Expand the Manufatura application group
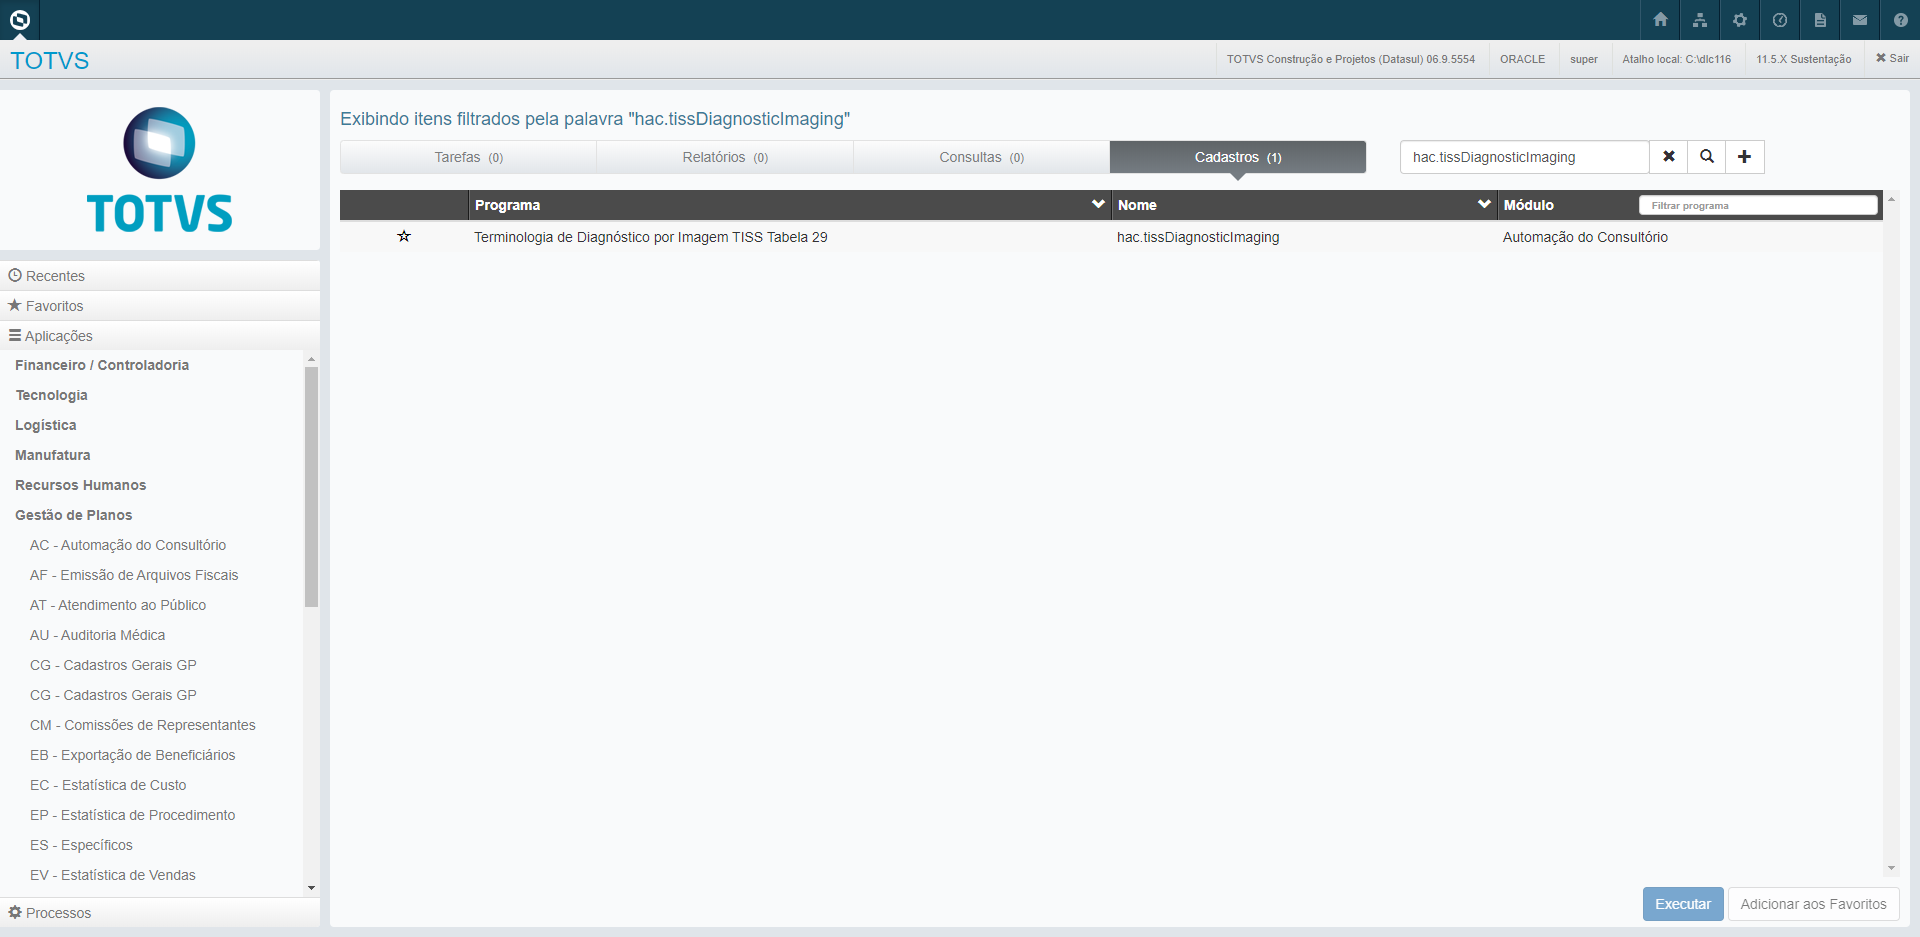The width and height of the screenshot is (1920, 937). [52, 455]
